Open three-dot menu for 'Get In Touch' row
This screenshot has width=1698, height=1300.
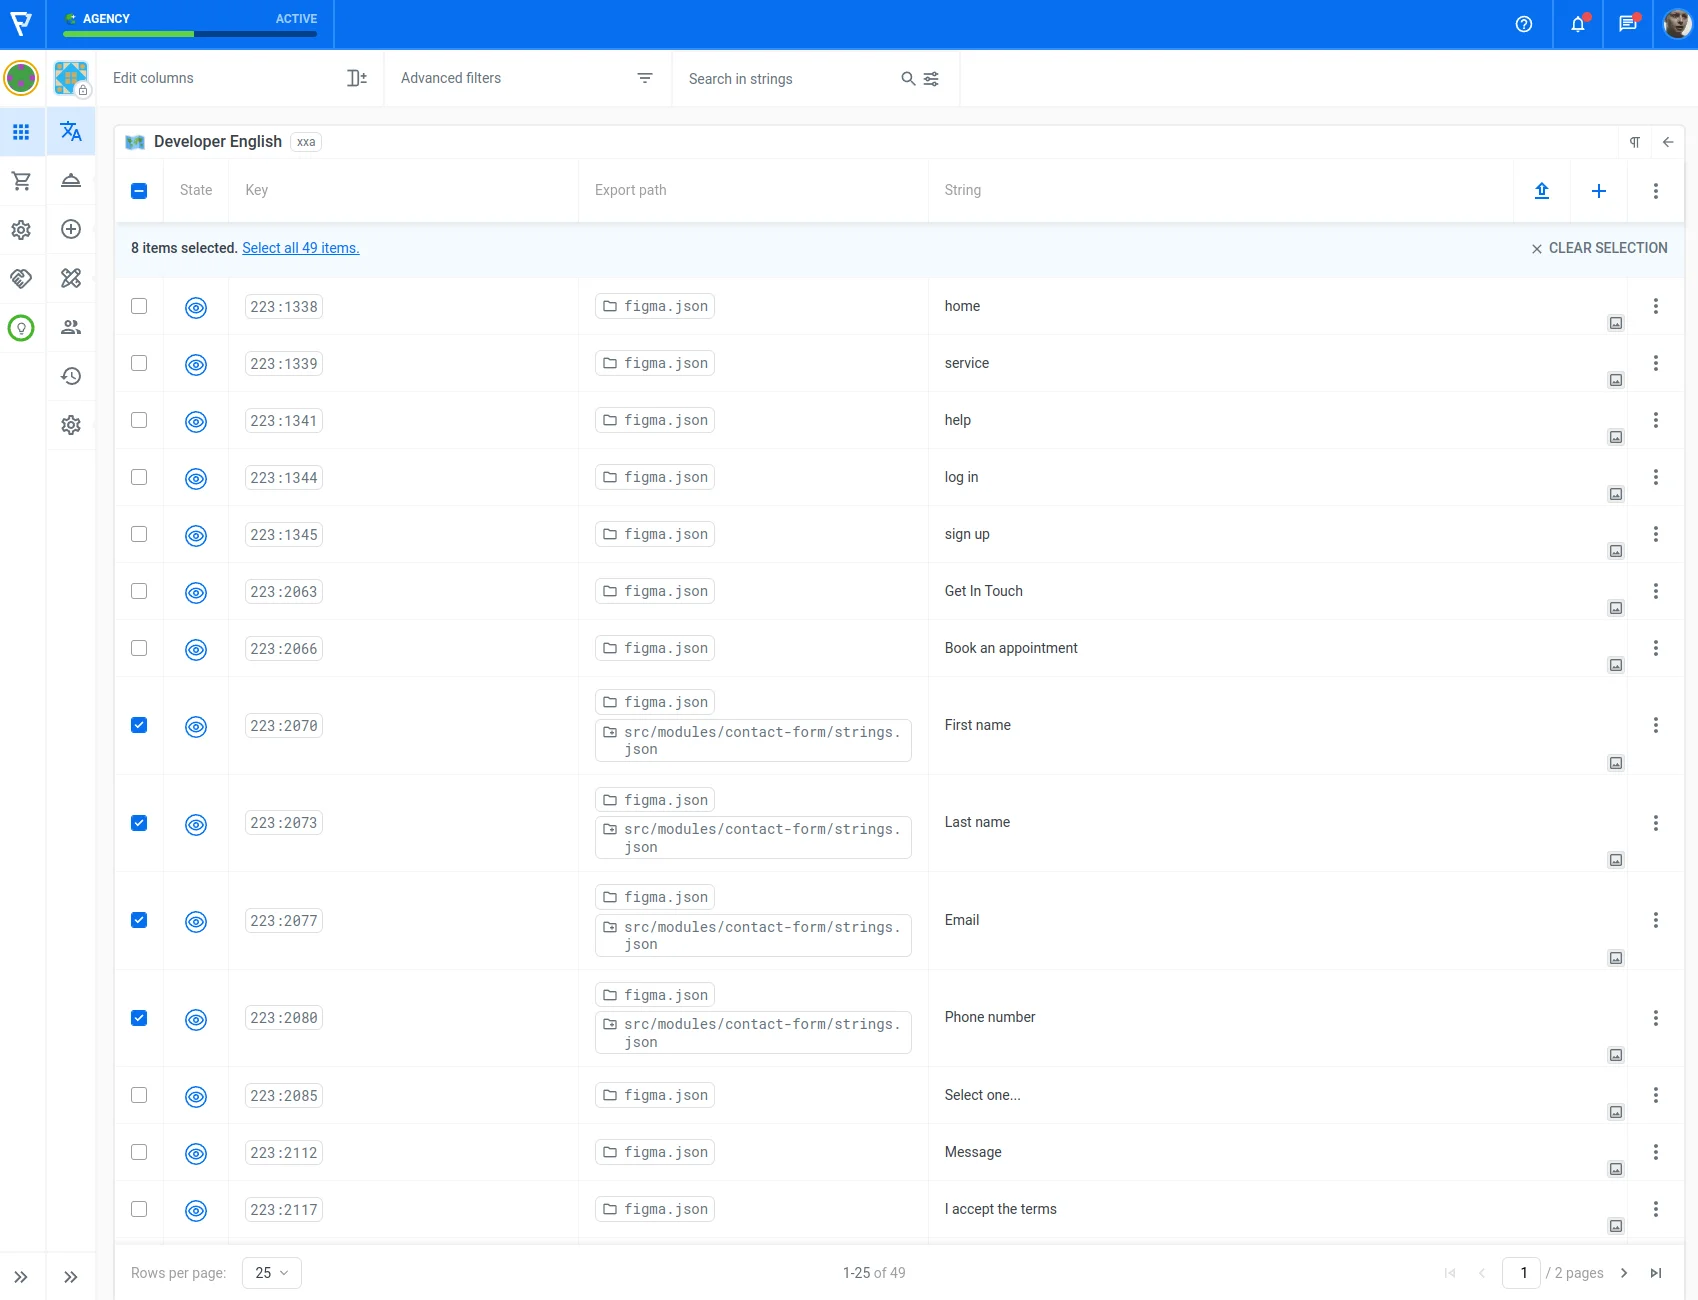click(1655, 591)
